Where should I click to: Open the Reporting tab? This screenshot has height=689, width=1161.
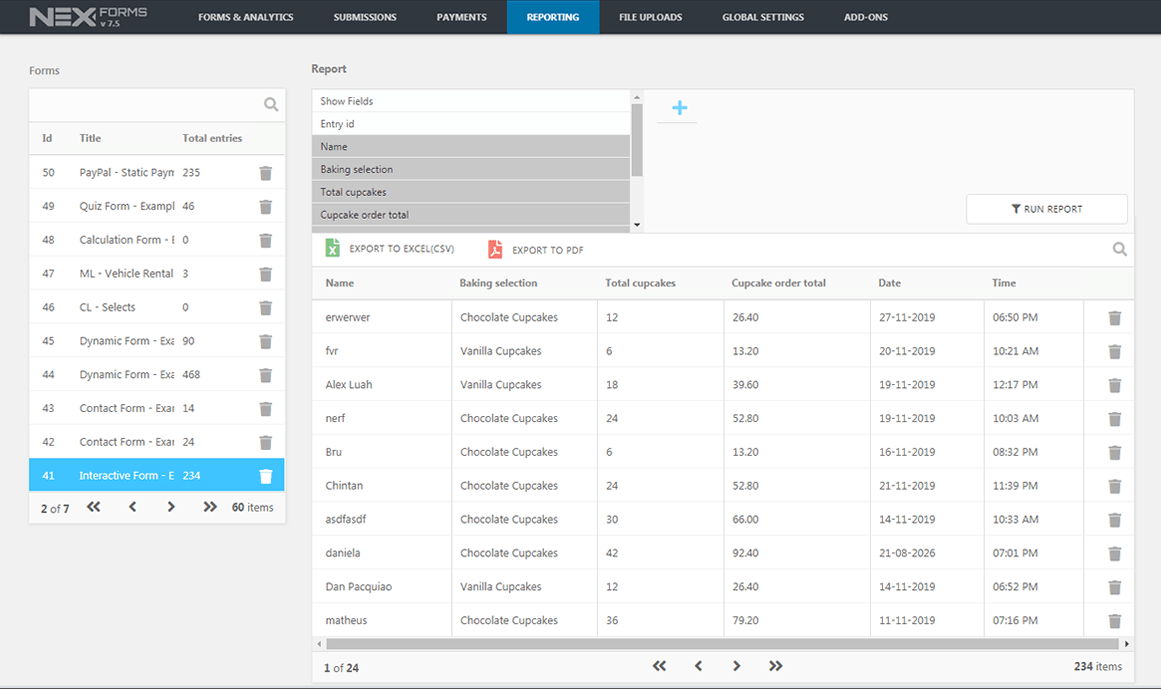553,17
